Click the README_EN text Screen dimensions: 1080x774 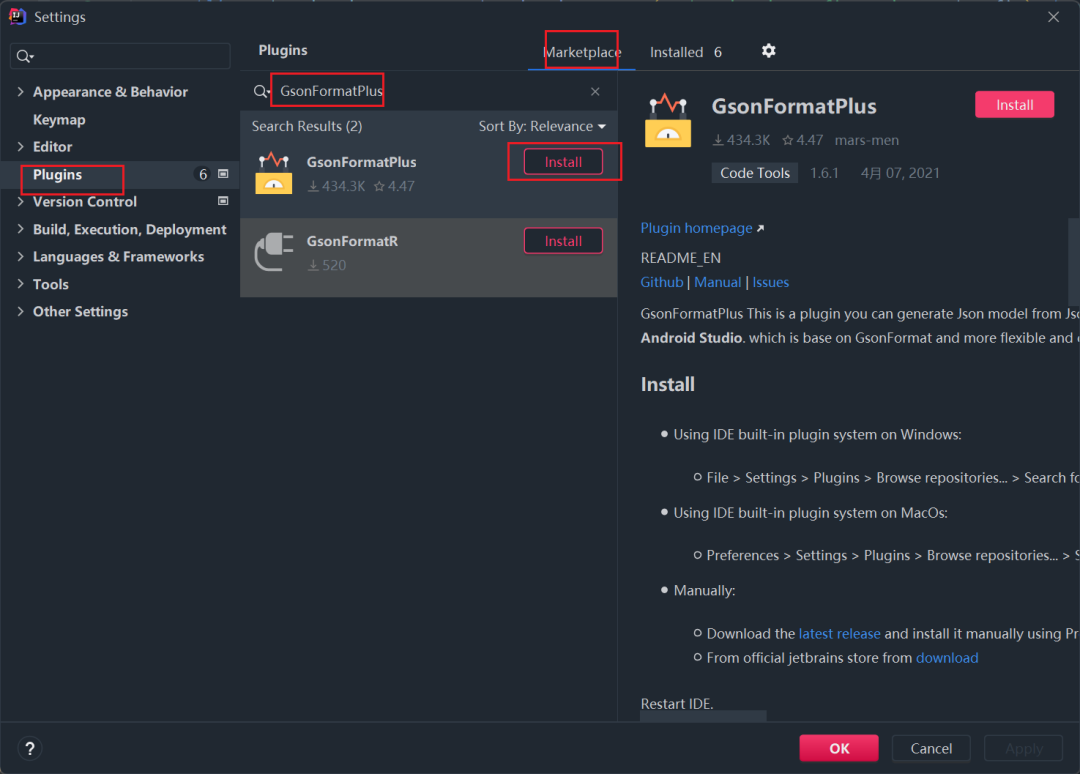[x=681, y=258]
